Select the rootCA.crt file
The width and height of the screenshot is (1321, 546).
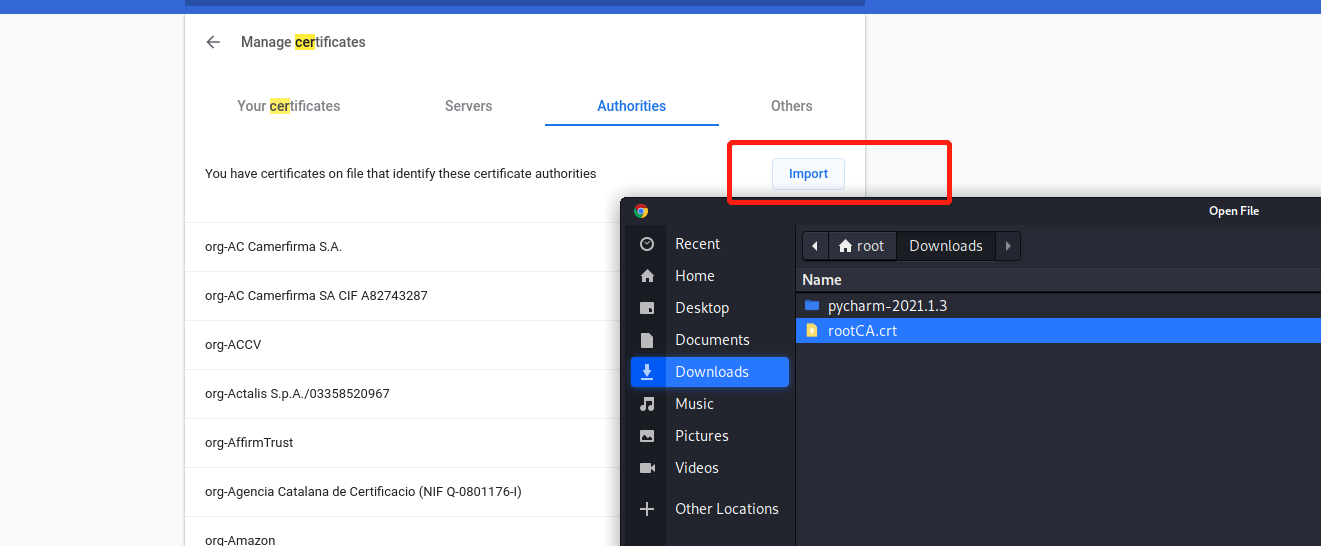click(x=862, y=331)
